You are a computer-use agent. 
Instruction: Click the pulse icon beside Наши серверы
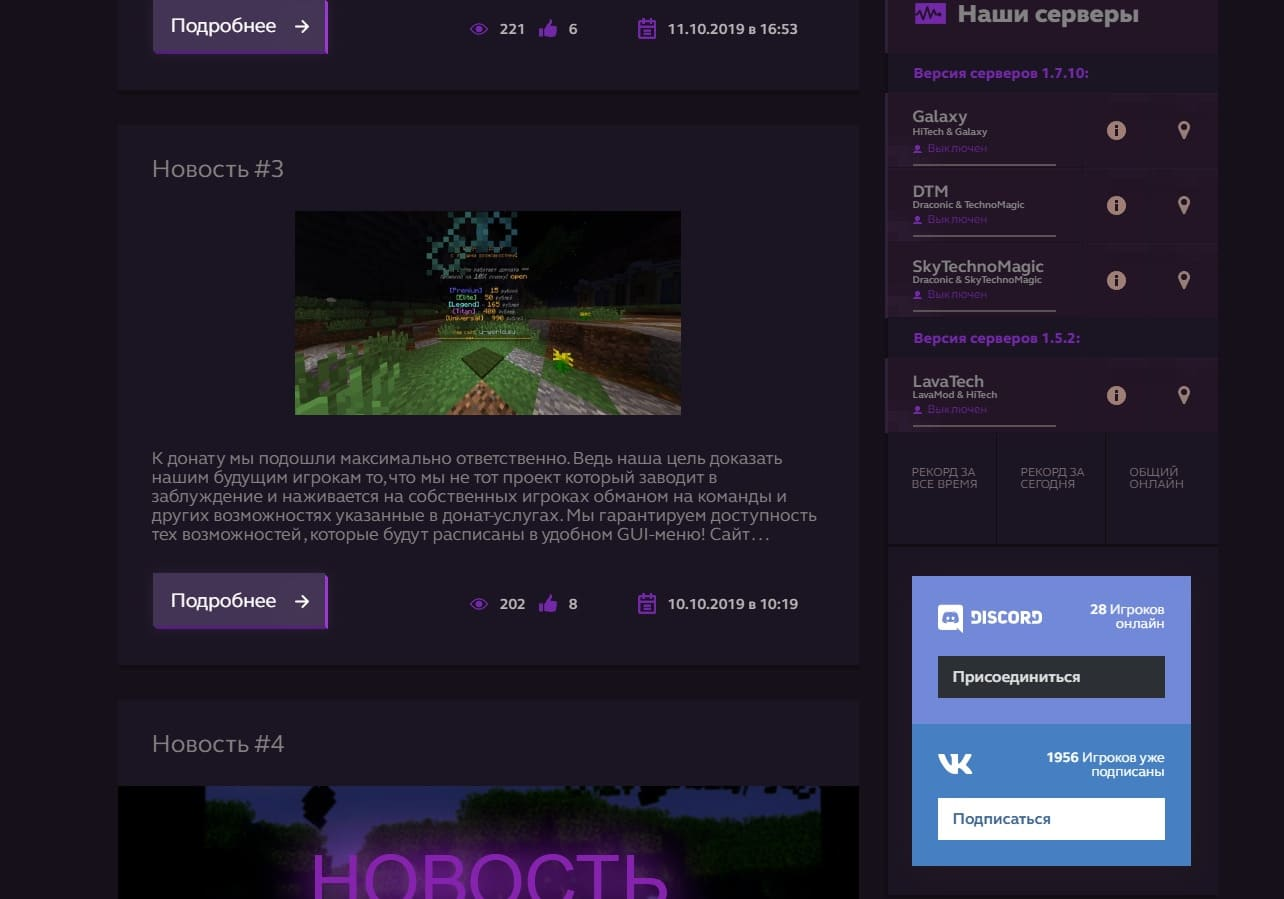point(930,14)
